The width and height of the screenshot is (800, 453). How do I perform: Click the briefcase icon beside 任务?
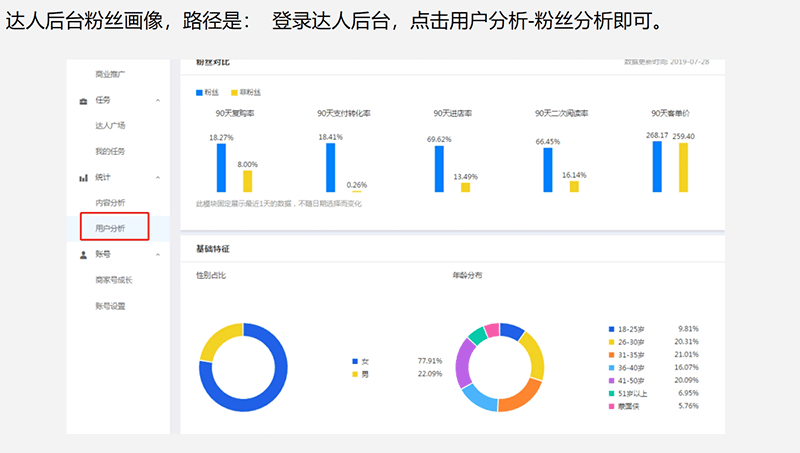pyautogui.click(x=83, y=100)
